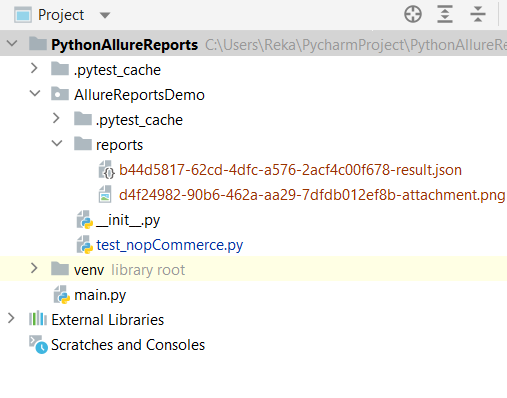Image resolution: width=507 pixels, height=398 pixels.
Task: Select test_nopCommerce.py file
Action: point(170,245)
